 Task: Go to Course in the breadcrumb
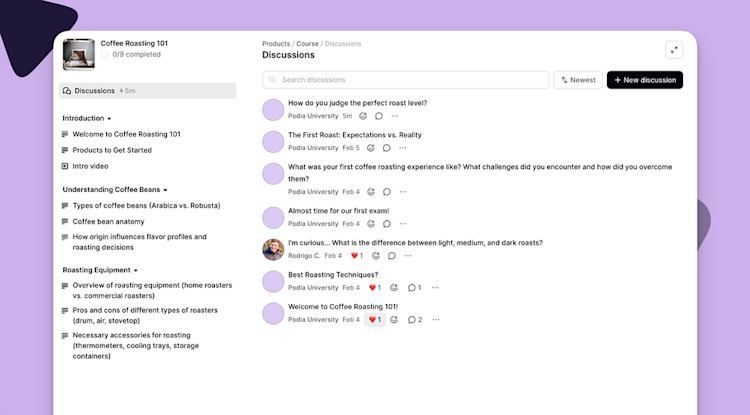(307, 44)
